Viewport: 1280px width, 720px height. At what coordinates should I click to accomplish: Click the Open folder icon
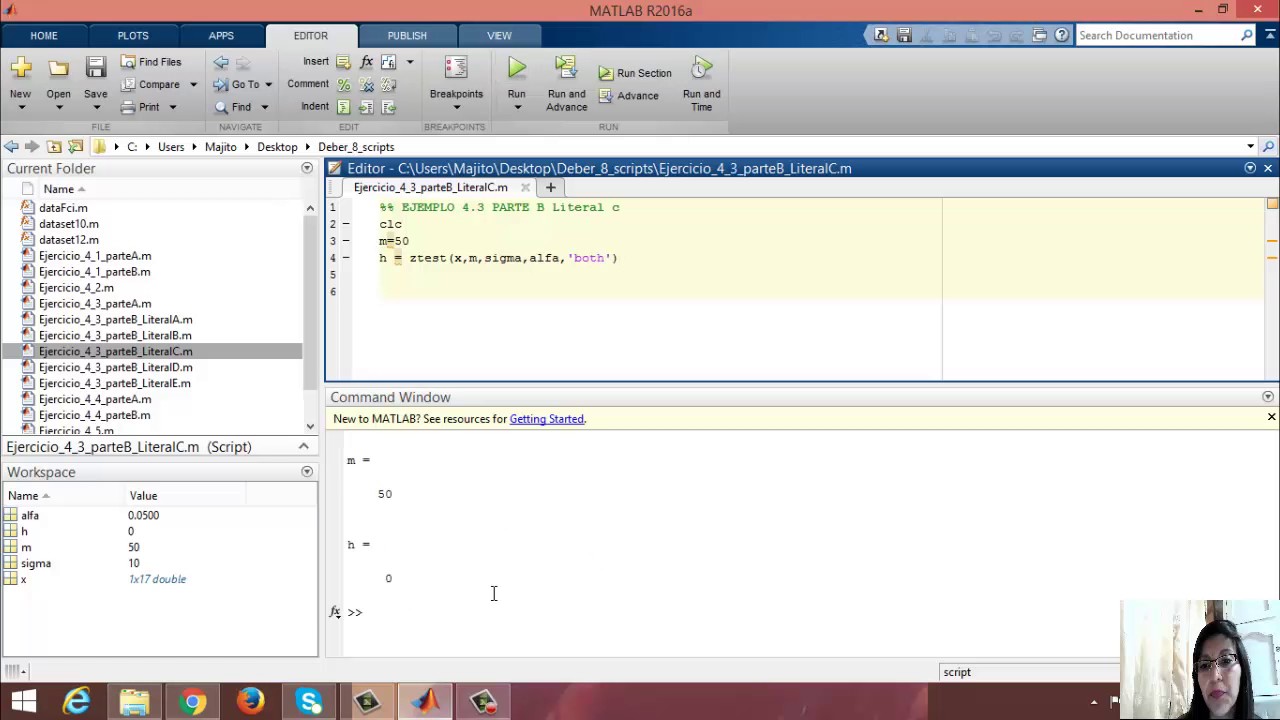point(58,68)
